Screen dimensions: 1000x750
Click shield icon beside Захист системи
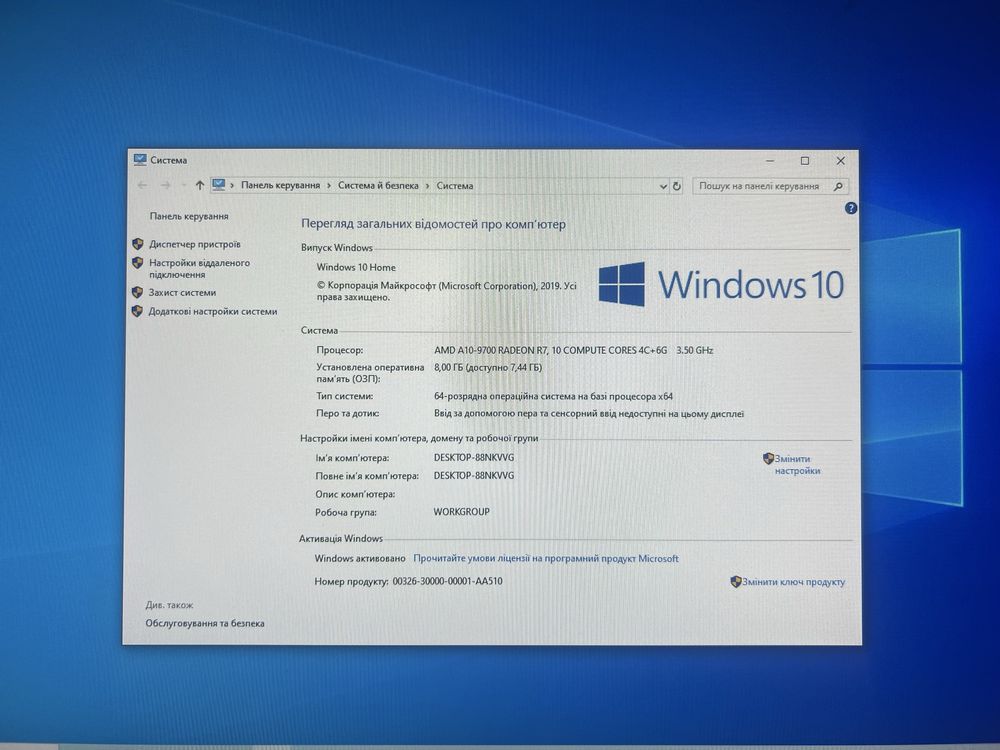pyautogui.click(x=137, y=293)
